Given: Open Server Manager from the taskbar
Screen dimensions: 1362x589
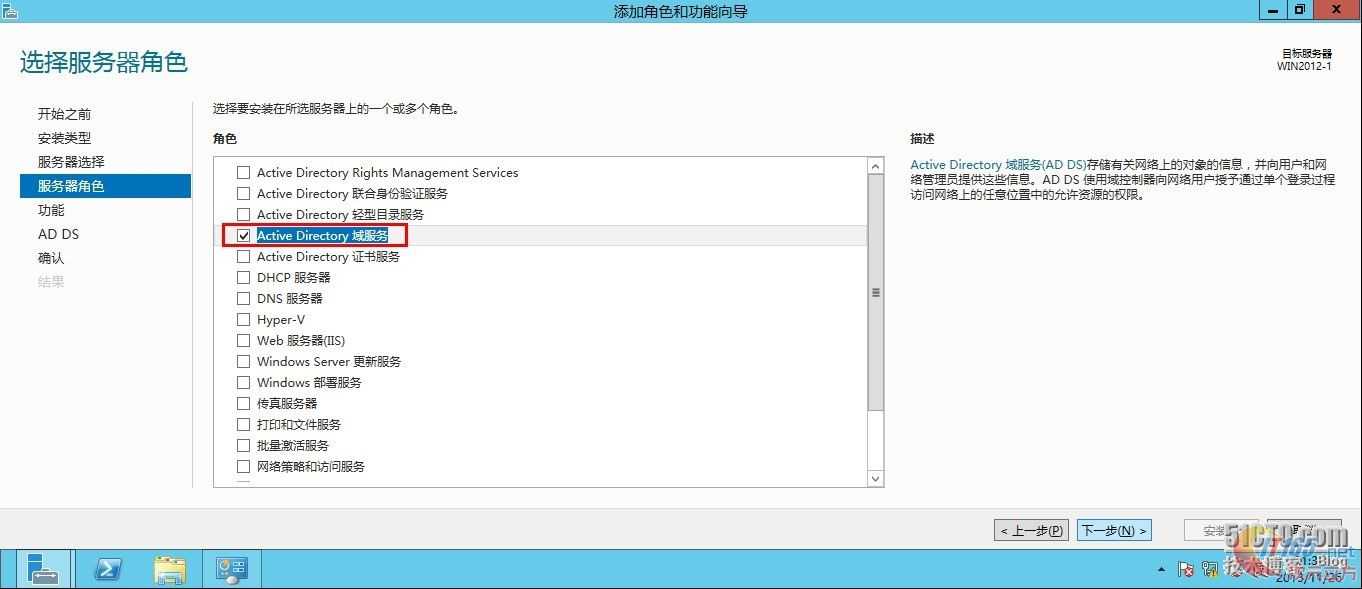Looking at the screenshot, I should (x=43, y=569).
